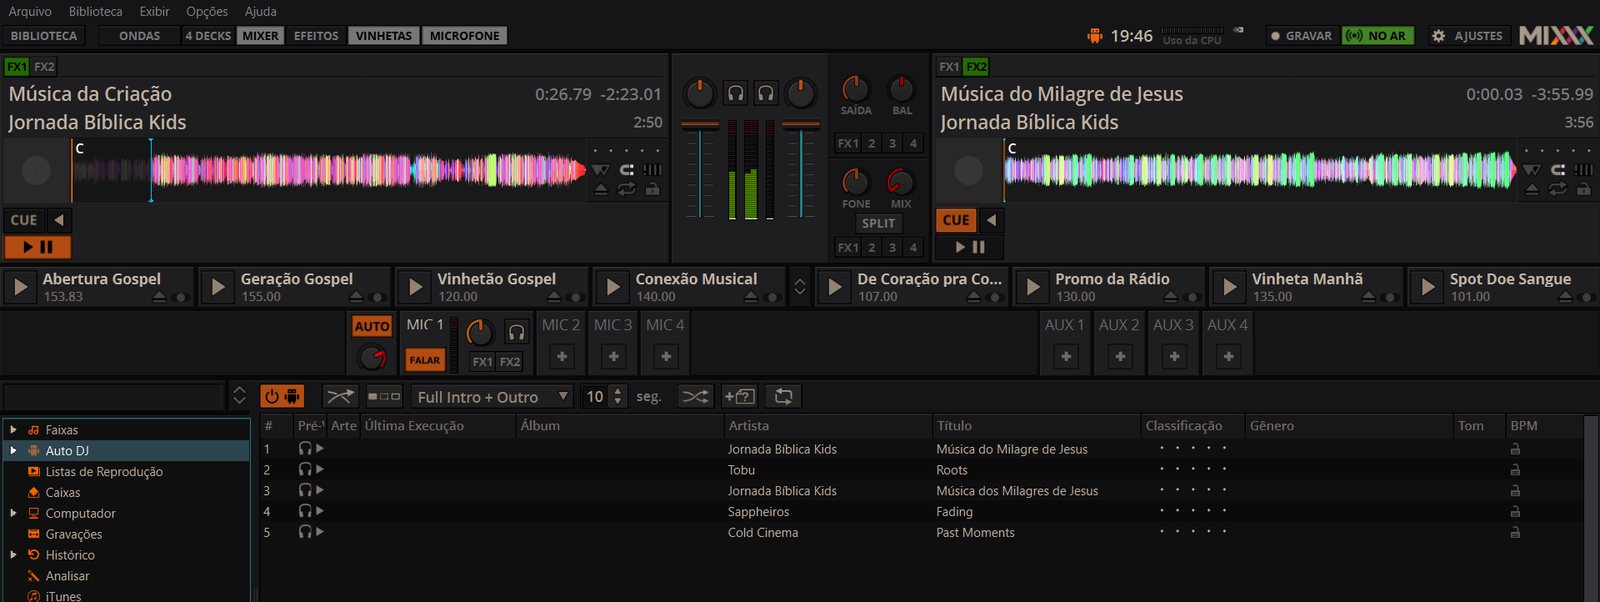Click the headphone icon in MIC 1
This screenshot has height=602, width=1600.
(x=516, y=332)
